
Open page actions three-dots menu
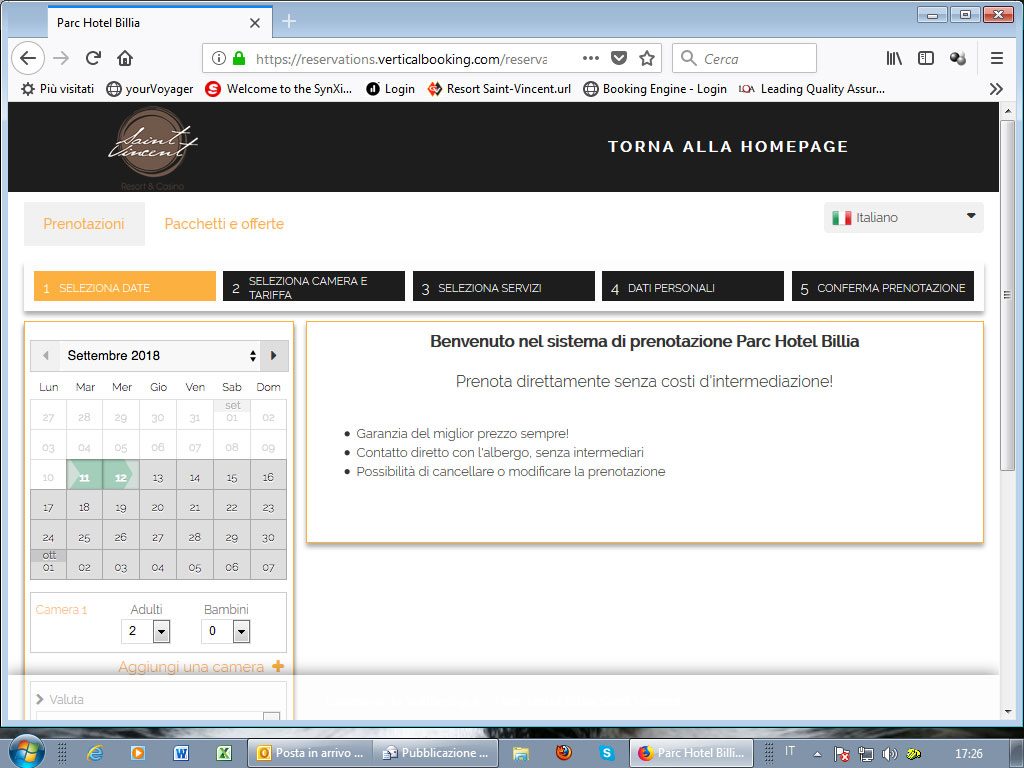[x=590, y=58]
